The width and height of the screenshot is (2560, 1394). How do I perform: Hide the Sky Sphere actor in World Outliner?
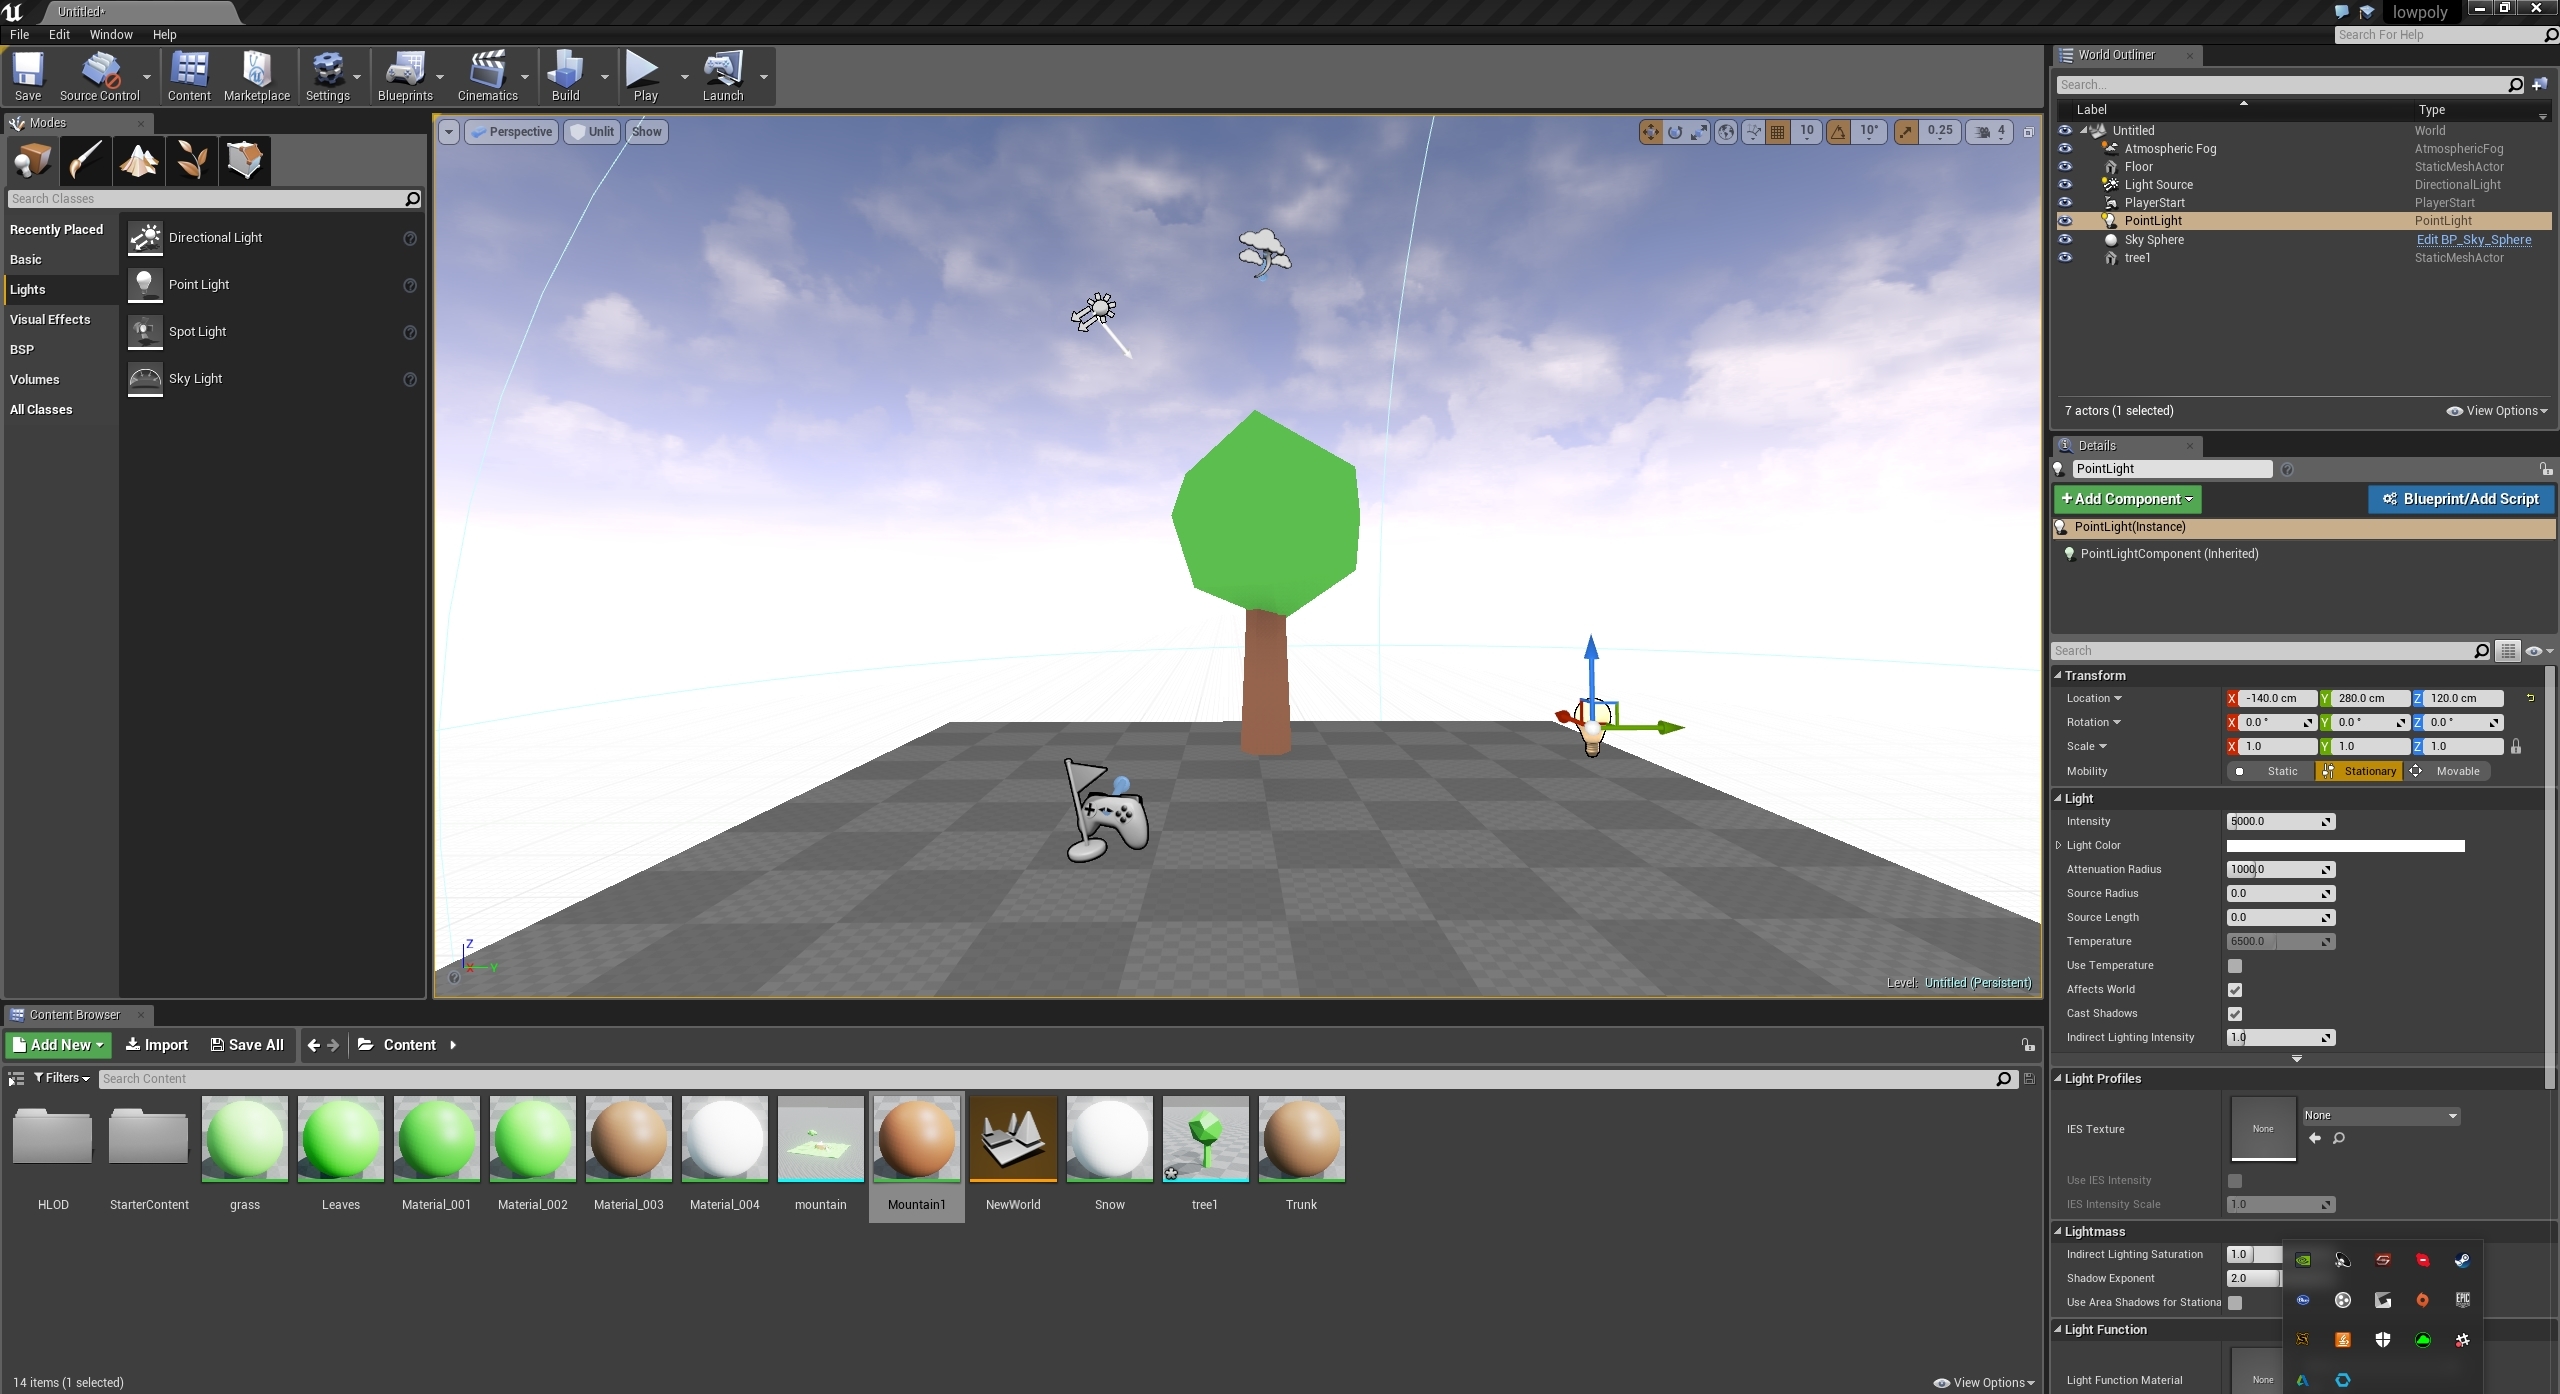click(2064, 239)
